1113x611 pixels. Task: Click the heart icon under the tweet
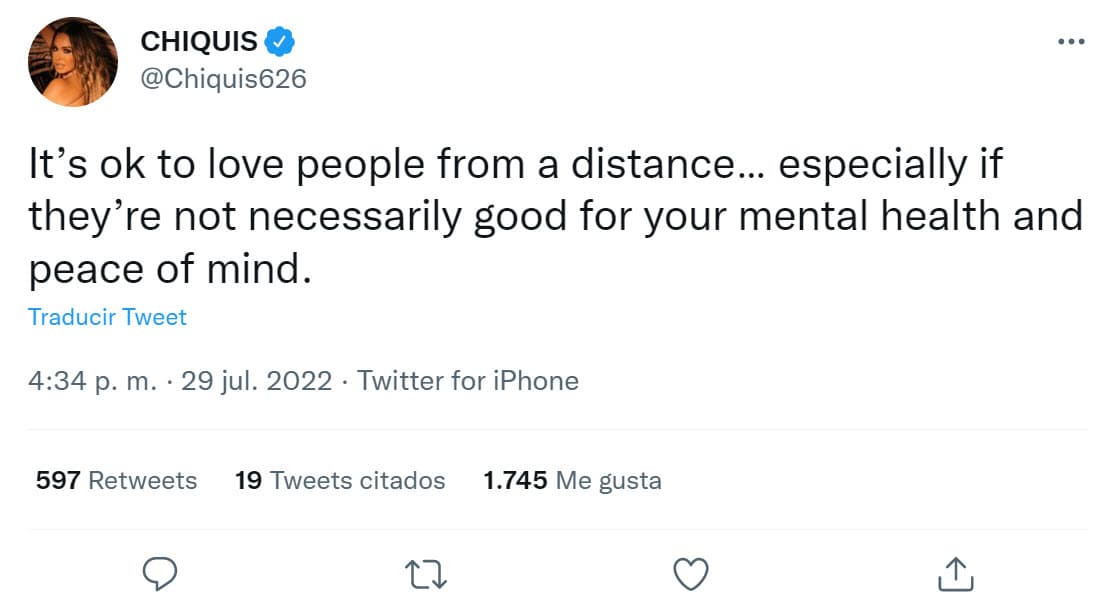pos(690,573)
